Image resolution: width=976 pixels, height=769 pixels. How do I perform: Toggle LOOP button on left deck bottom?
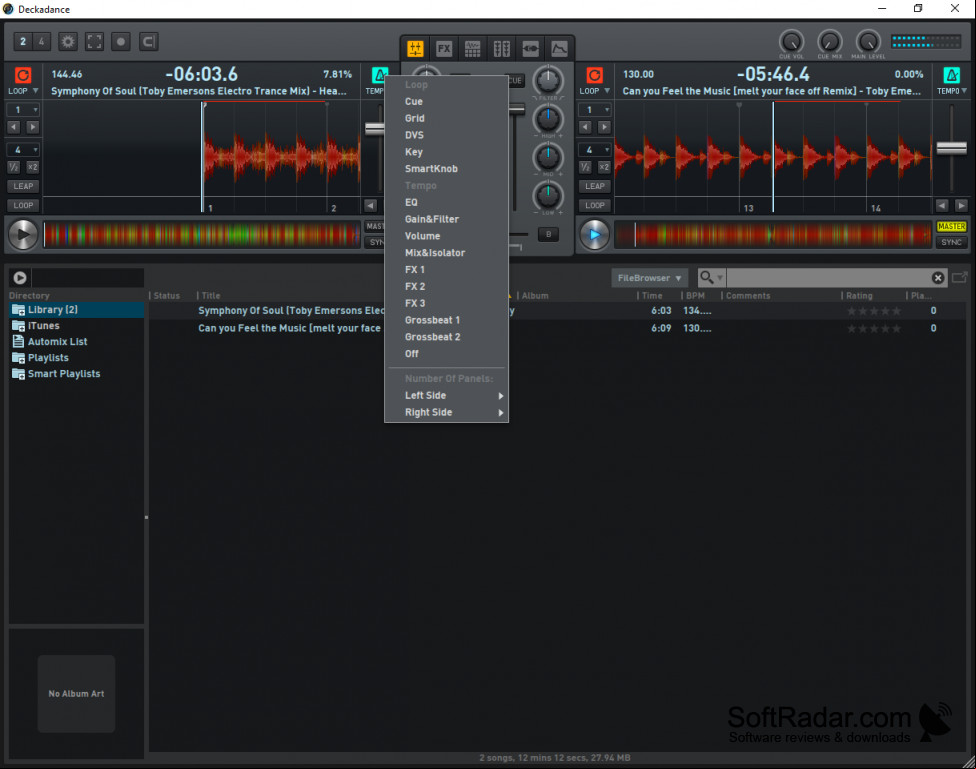pos(23,205)
